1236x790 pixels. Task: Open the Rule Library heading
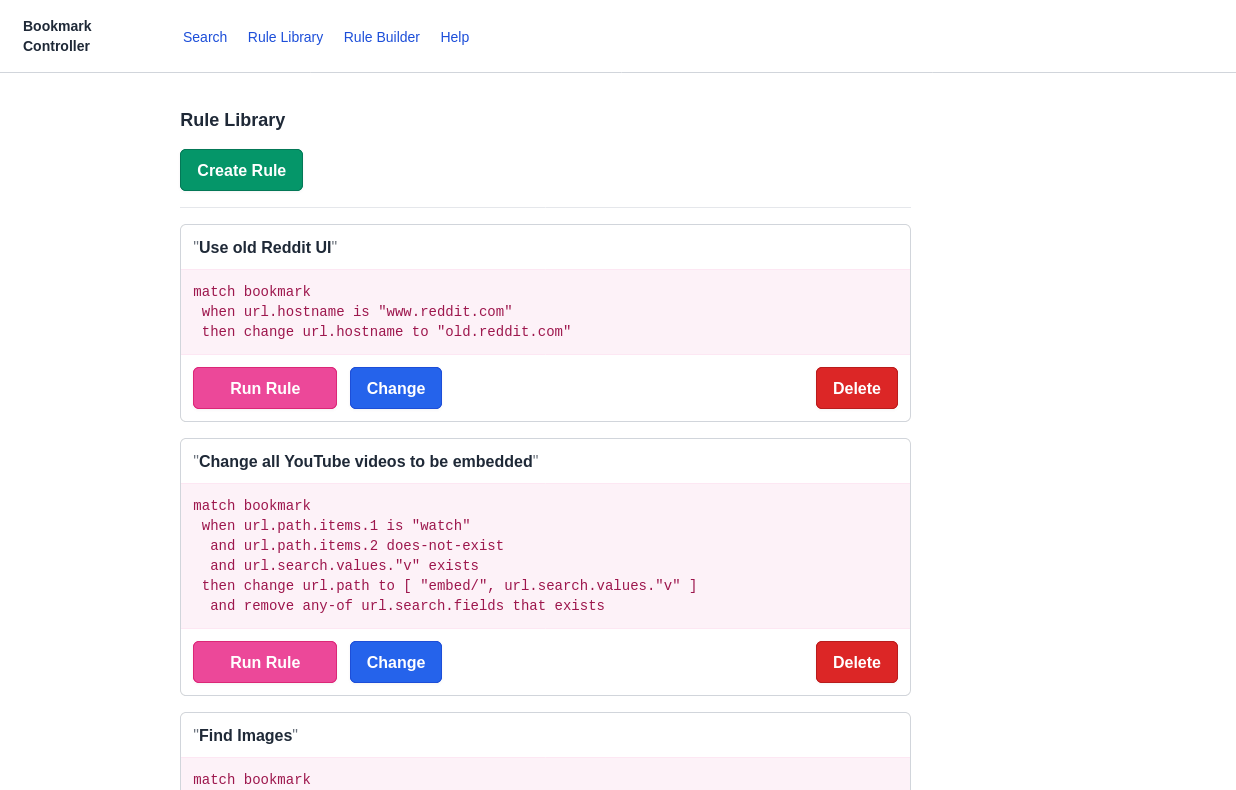pos(232,120)
